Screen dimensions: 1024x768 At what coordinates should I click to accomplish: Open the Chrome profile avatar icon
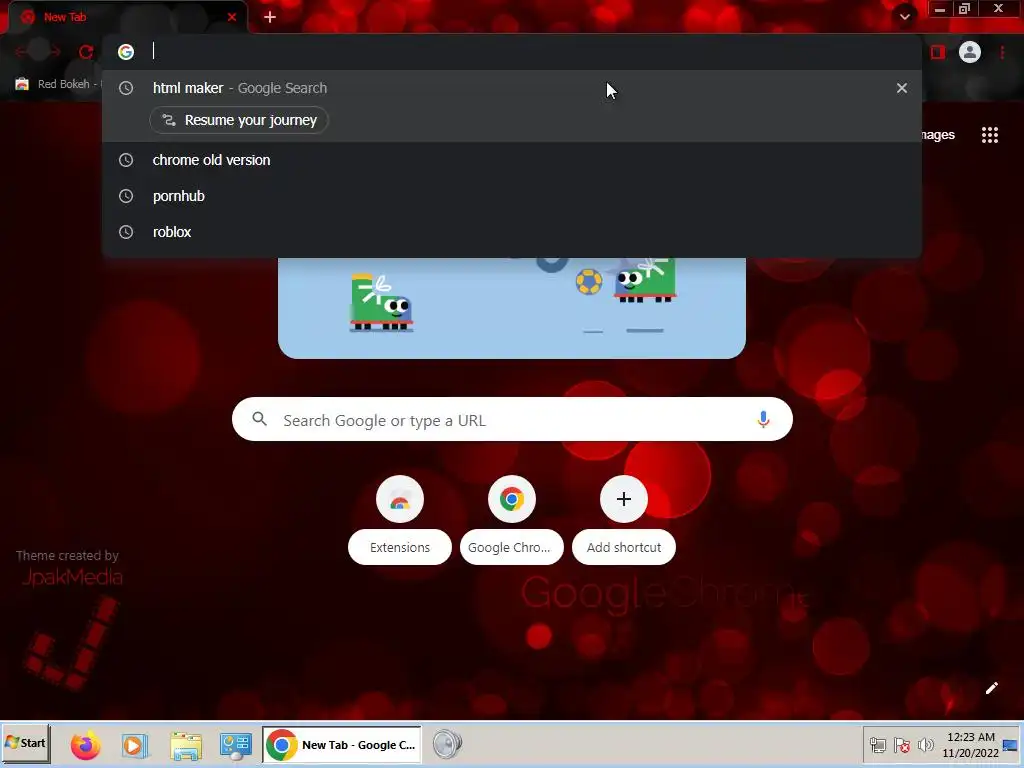[969, 52]
